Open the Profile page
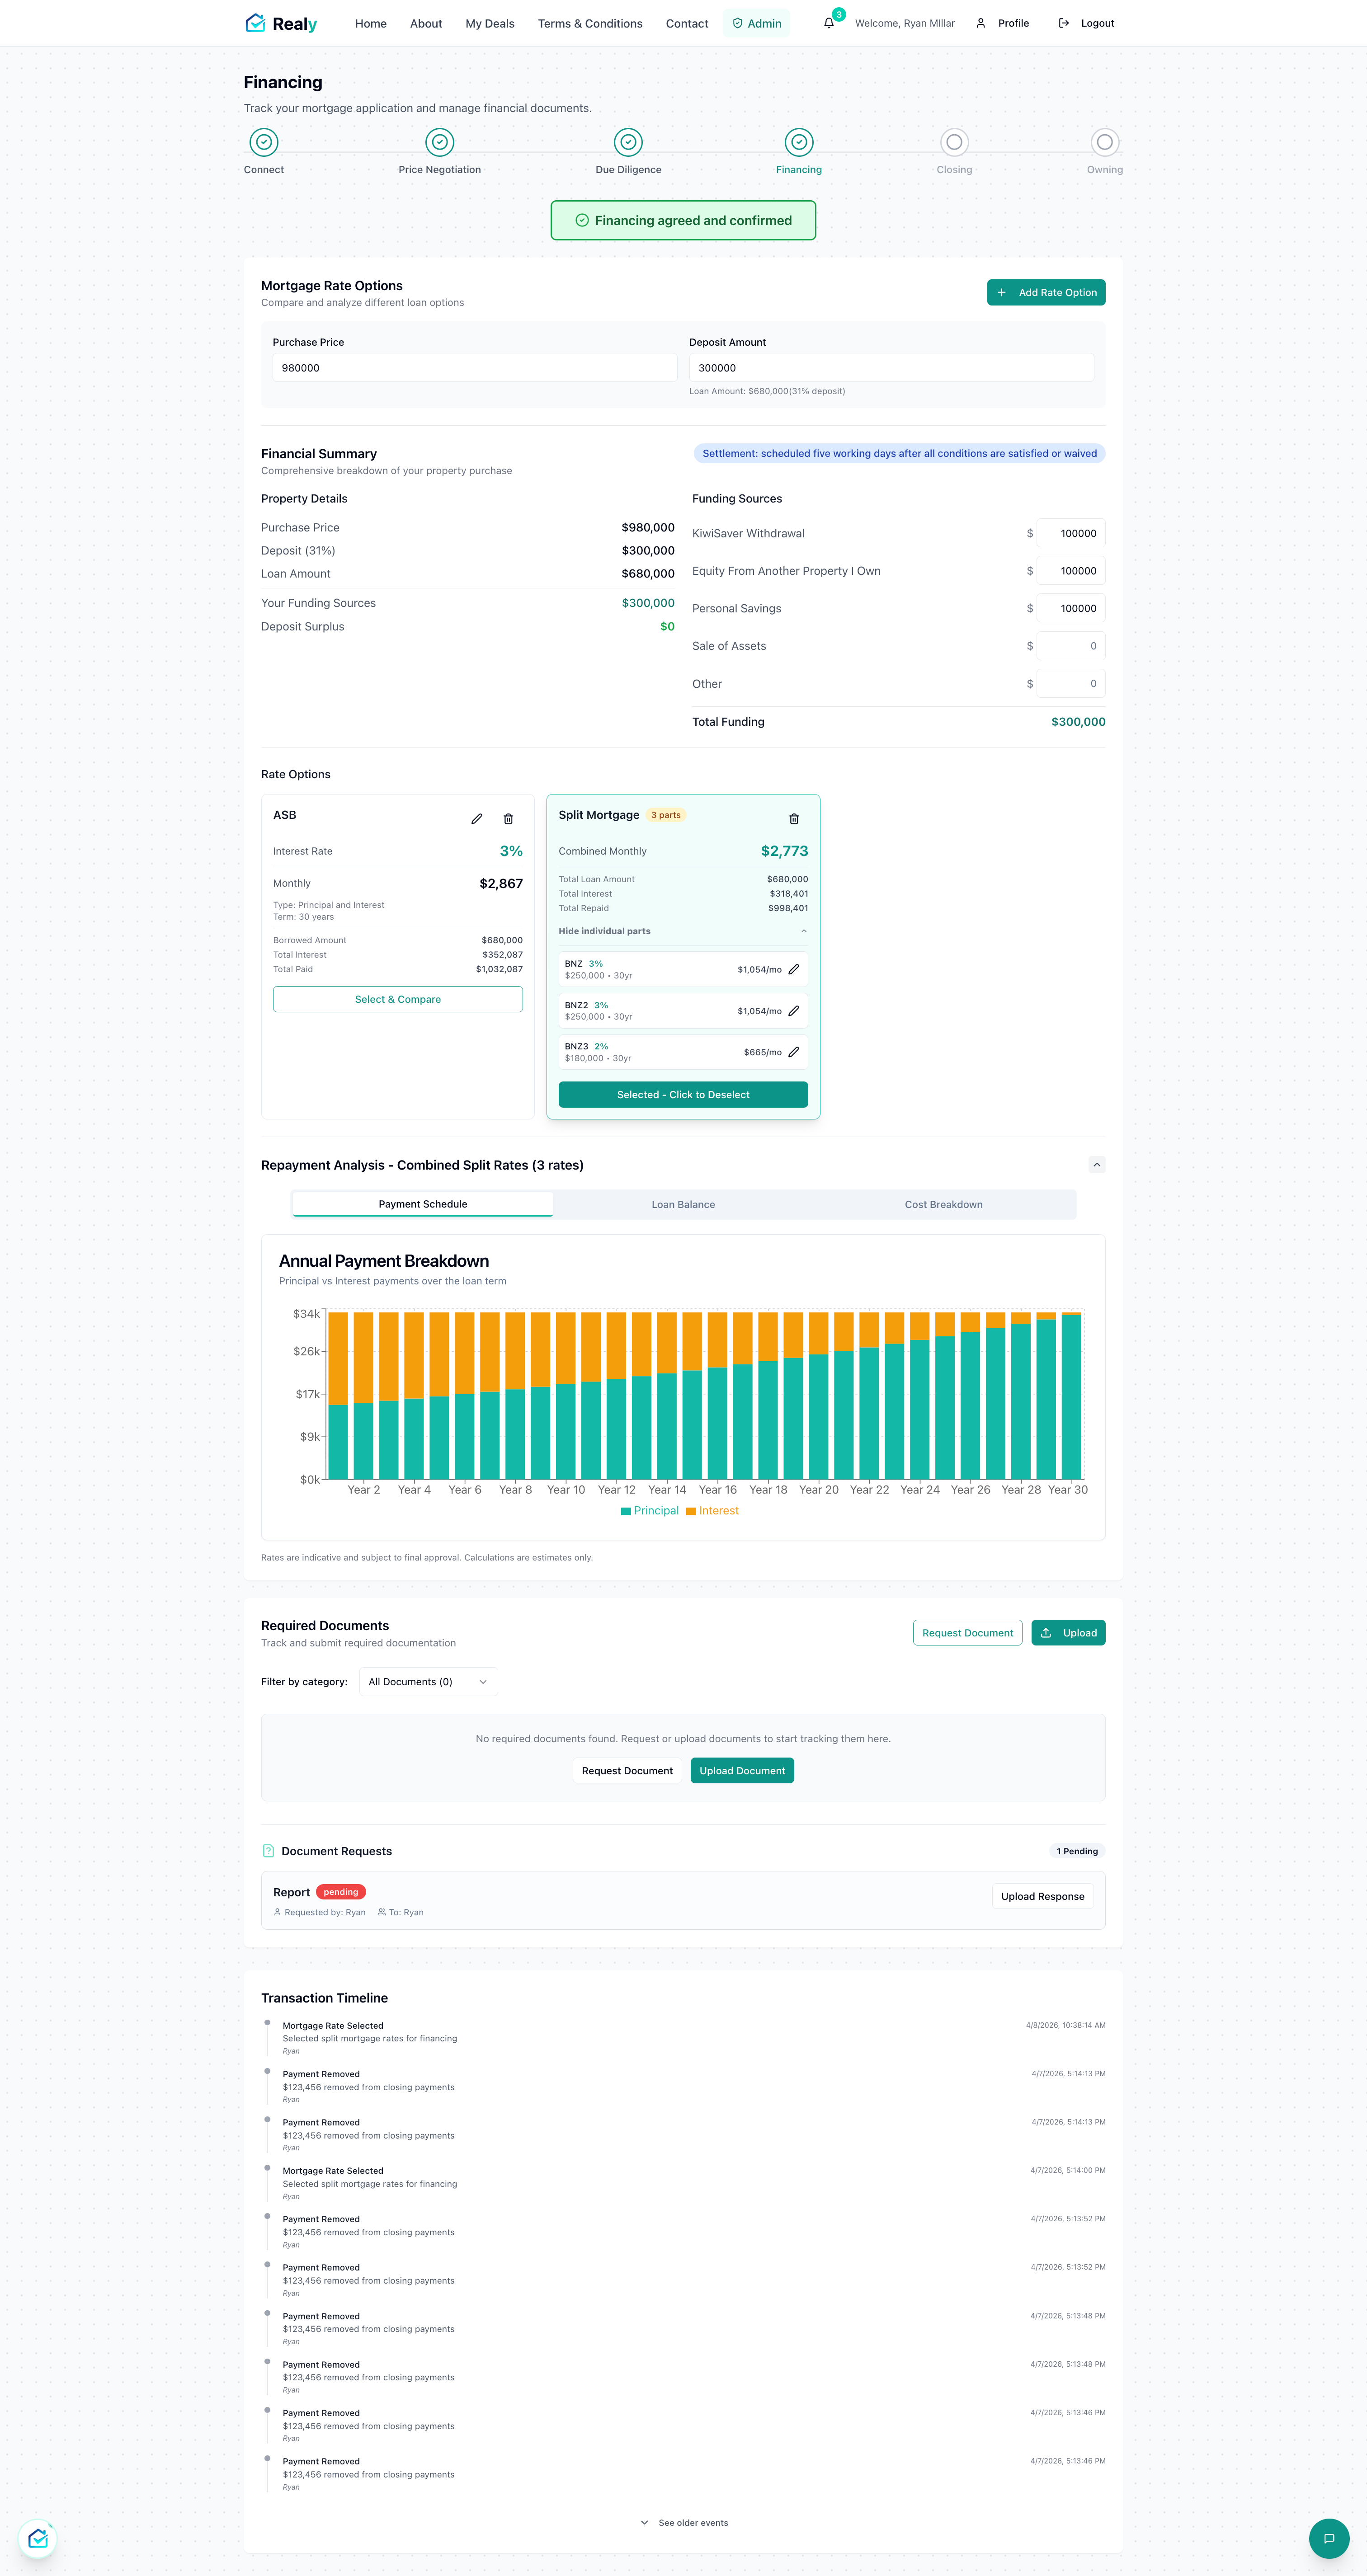The height and width of the screenshot is (2576, 1367). [x=1003, y=23]
